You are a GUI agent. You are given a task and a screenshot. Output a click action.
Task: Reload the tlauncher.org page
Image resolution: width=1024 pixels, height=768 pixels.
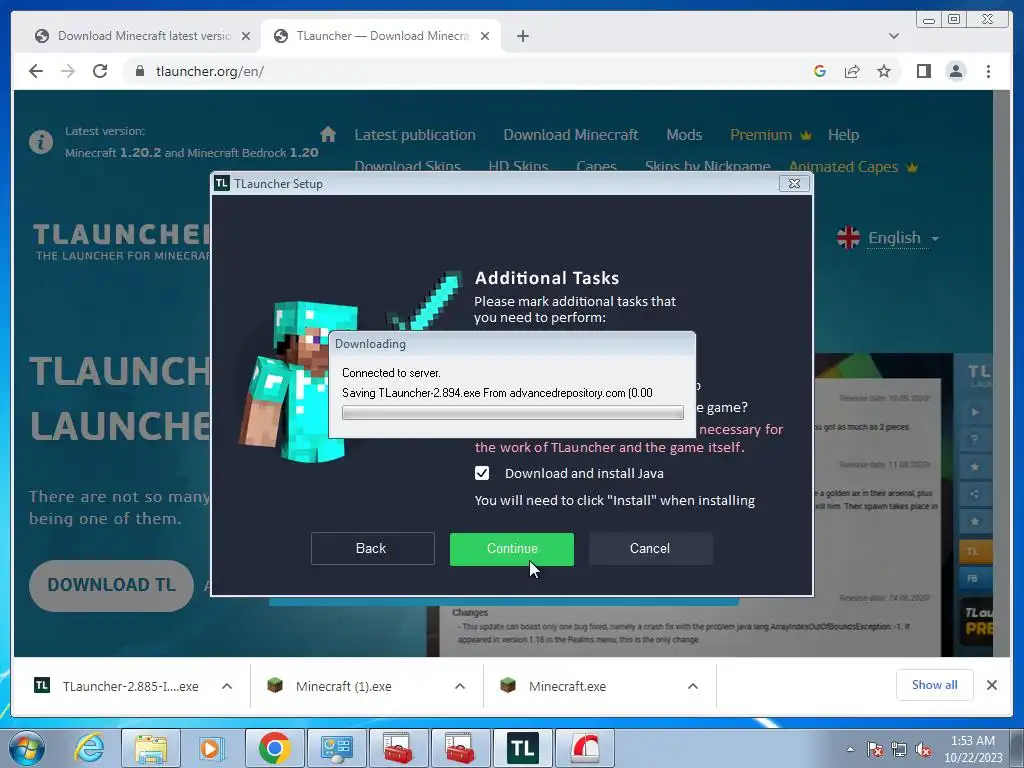click(x=100, y=71)
